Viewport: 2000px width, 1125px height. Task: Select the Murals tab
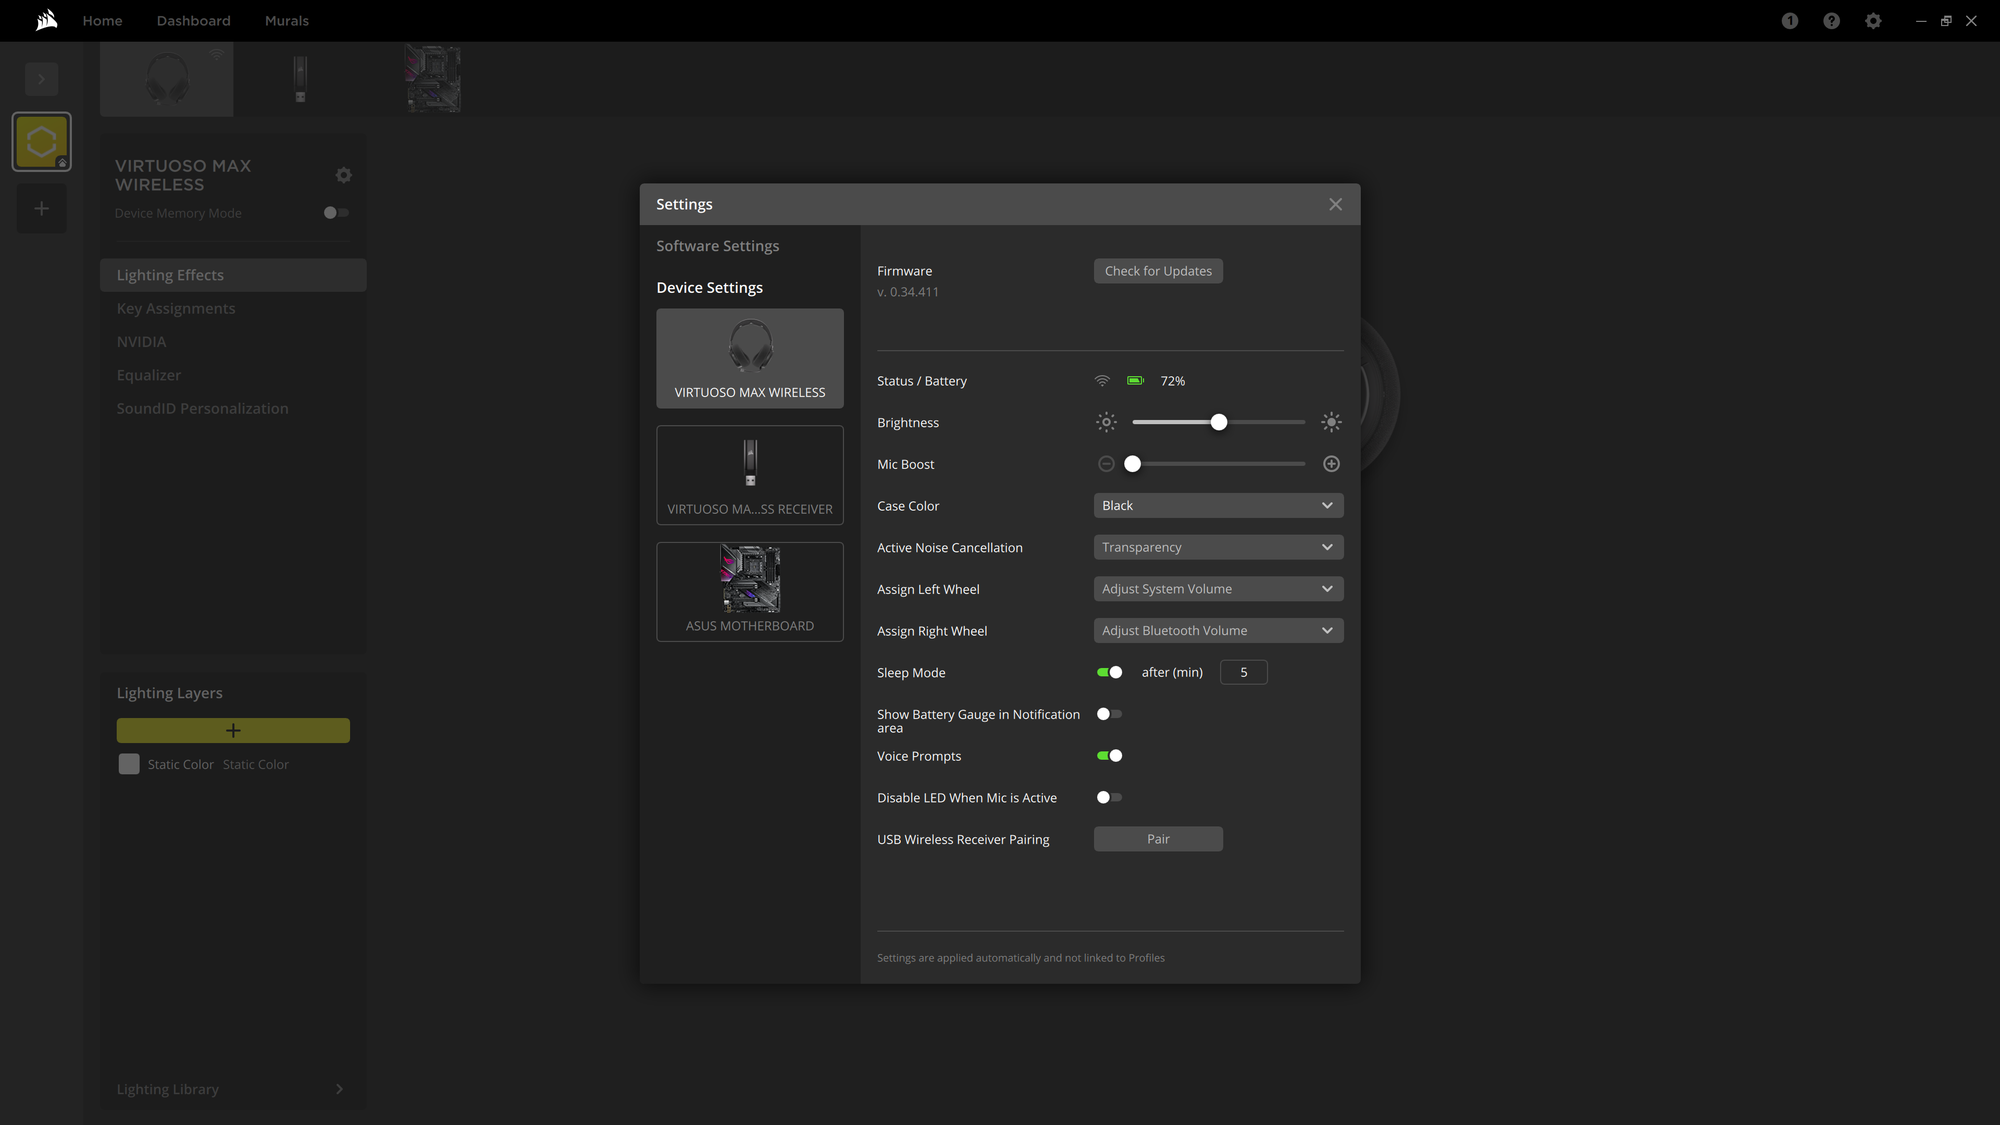point(287,19)
